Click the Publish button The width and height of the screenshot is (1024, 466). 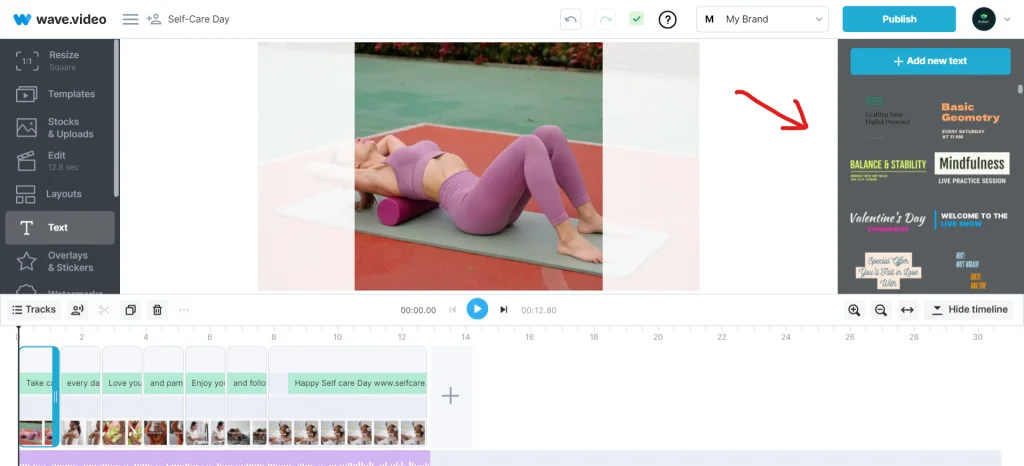899,19
